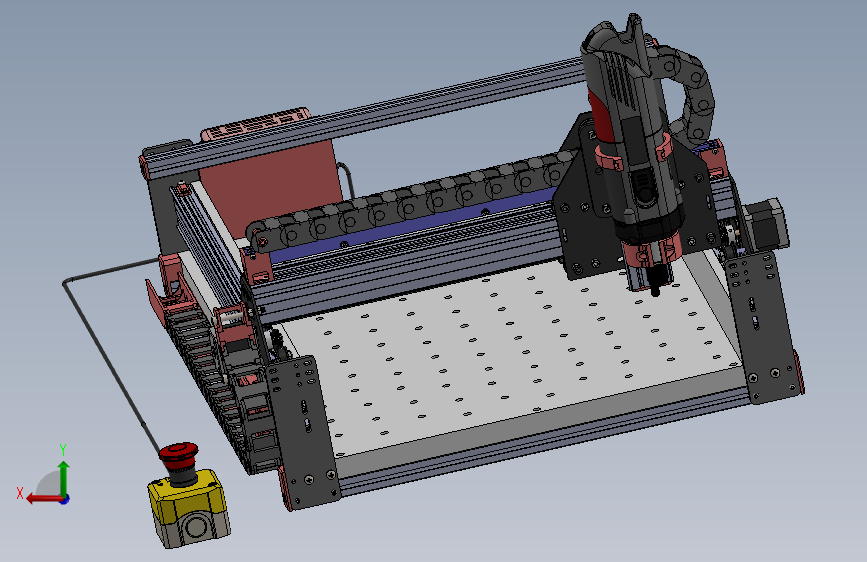Select the yellow emergency stop enclosure box
The width and height of the screenshot is (867, 562).
tap(189, 508)
